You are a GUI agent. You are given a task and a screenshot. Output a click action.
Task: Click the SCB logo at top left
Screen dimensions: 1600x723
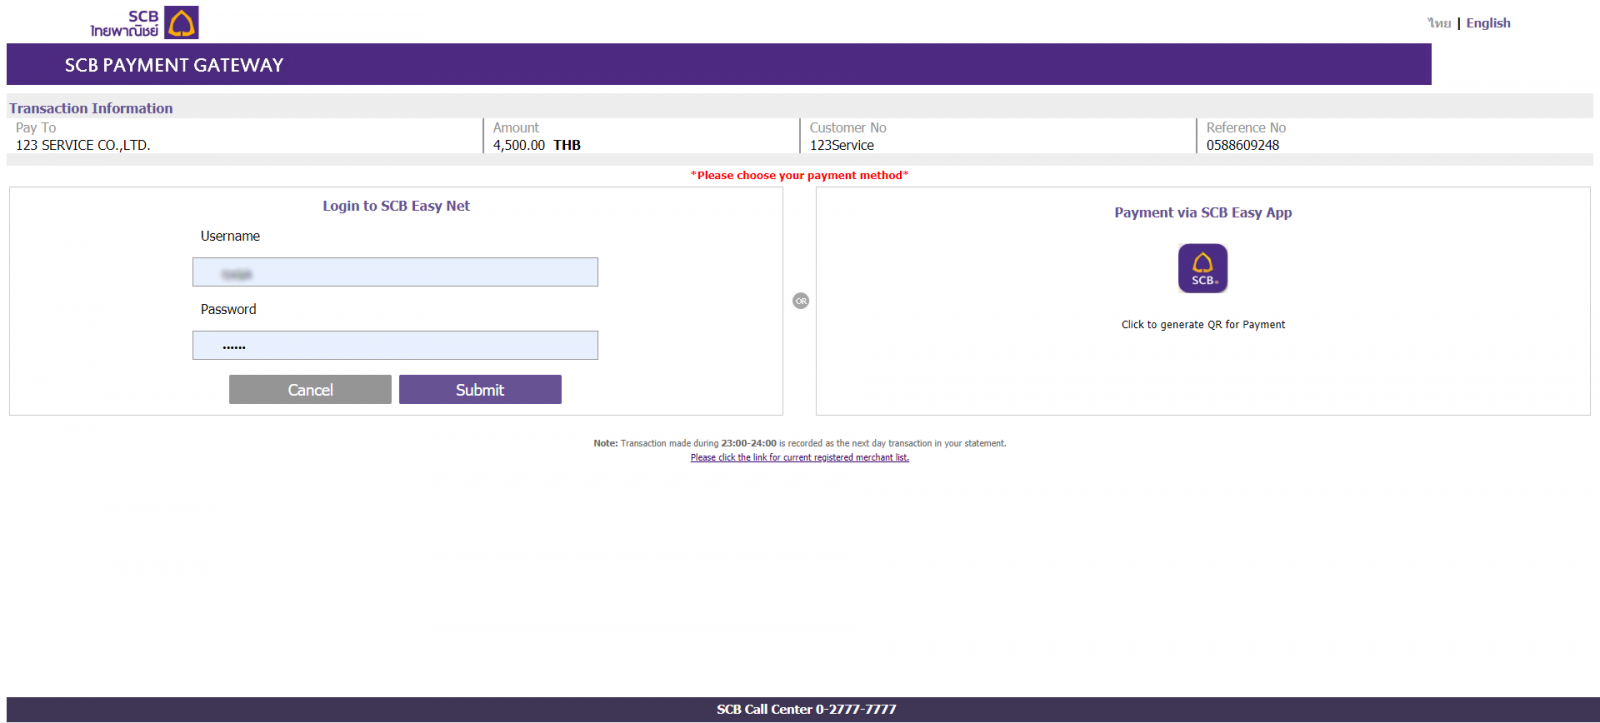[144, 22]
